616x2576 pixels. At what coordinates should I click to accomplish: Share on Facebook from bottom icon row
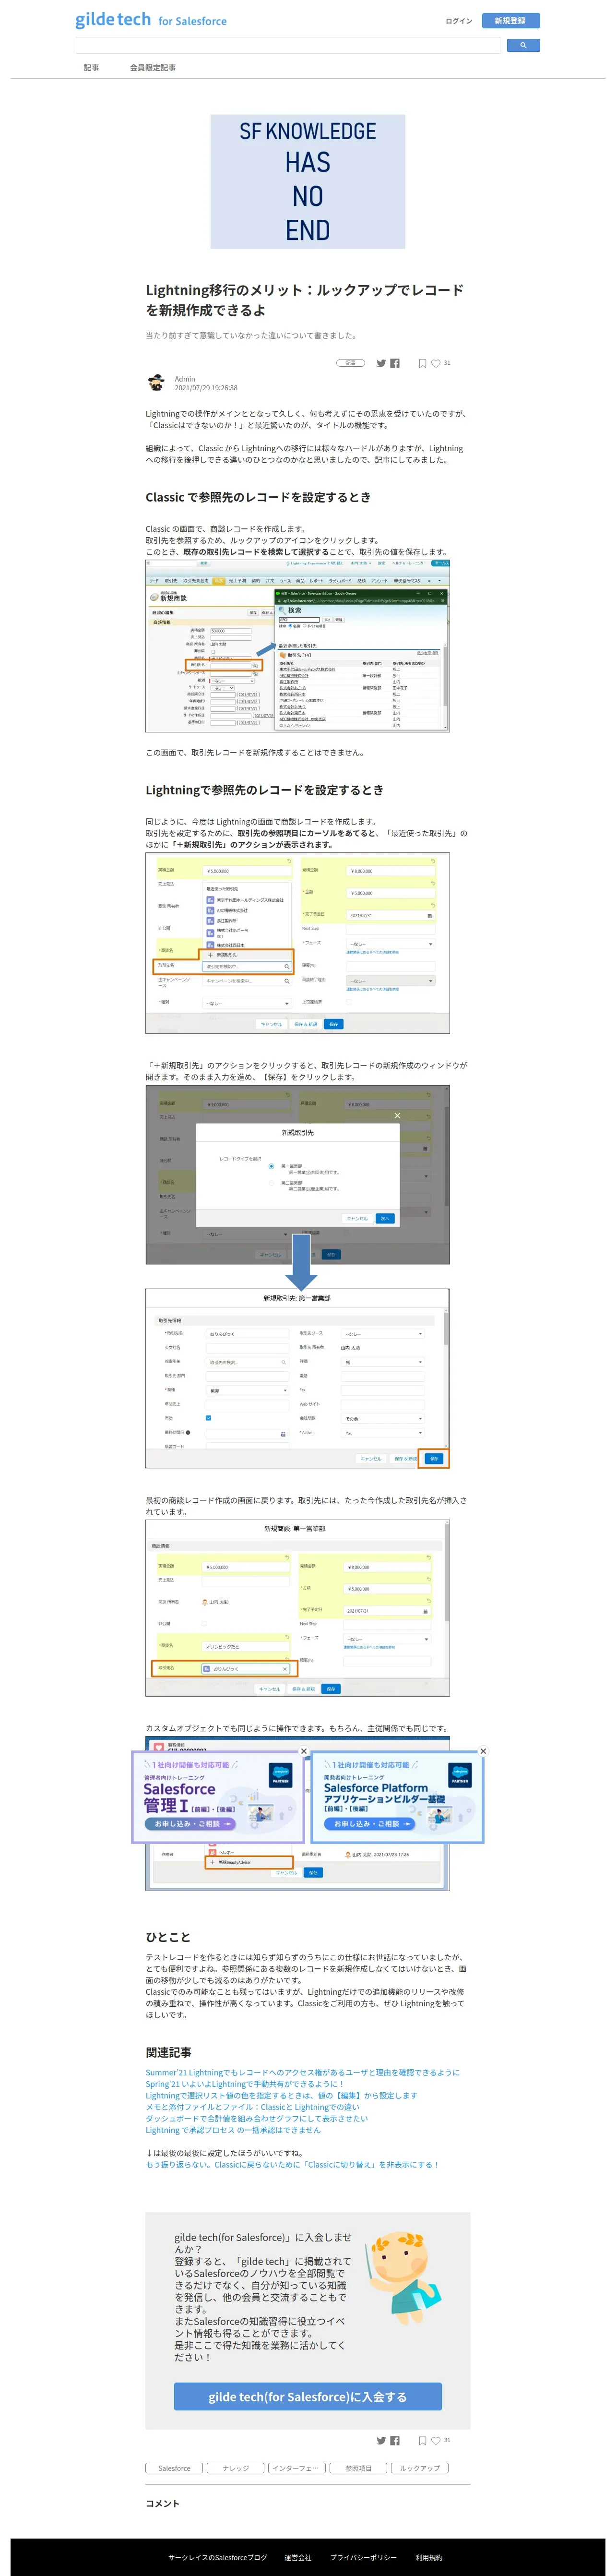click(395, 2440)
